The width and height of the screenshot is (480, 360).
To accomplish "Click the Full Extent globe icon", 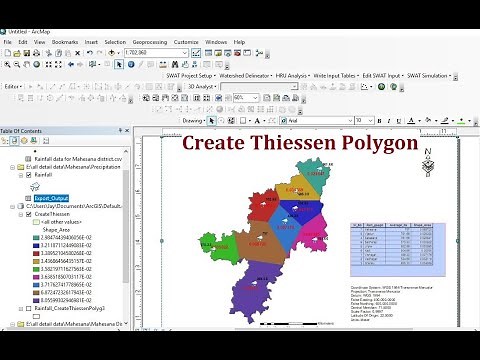I will [36, 64].
